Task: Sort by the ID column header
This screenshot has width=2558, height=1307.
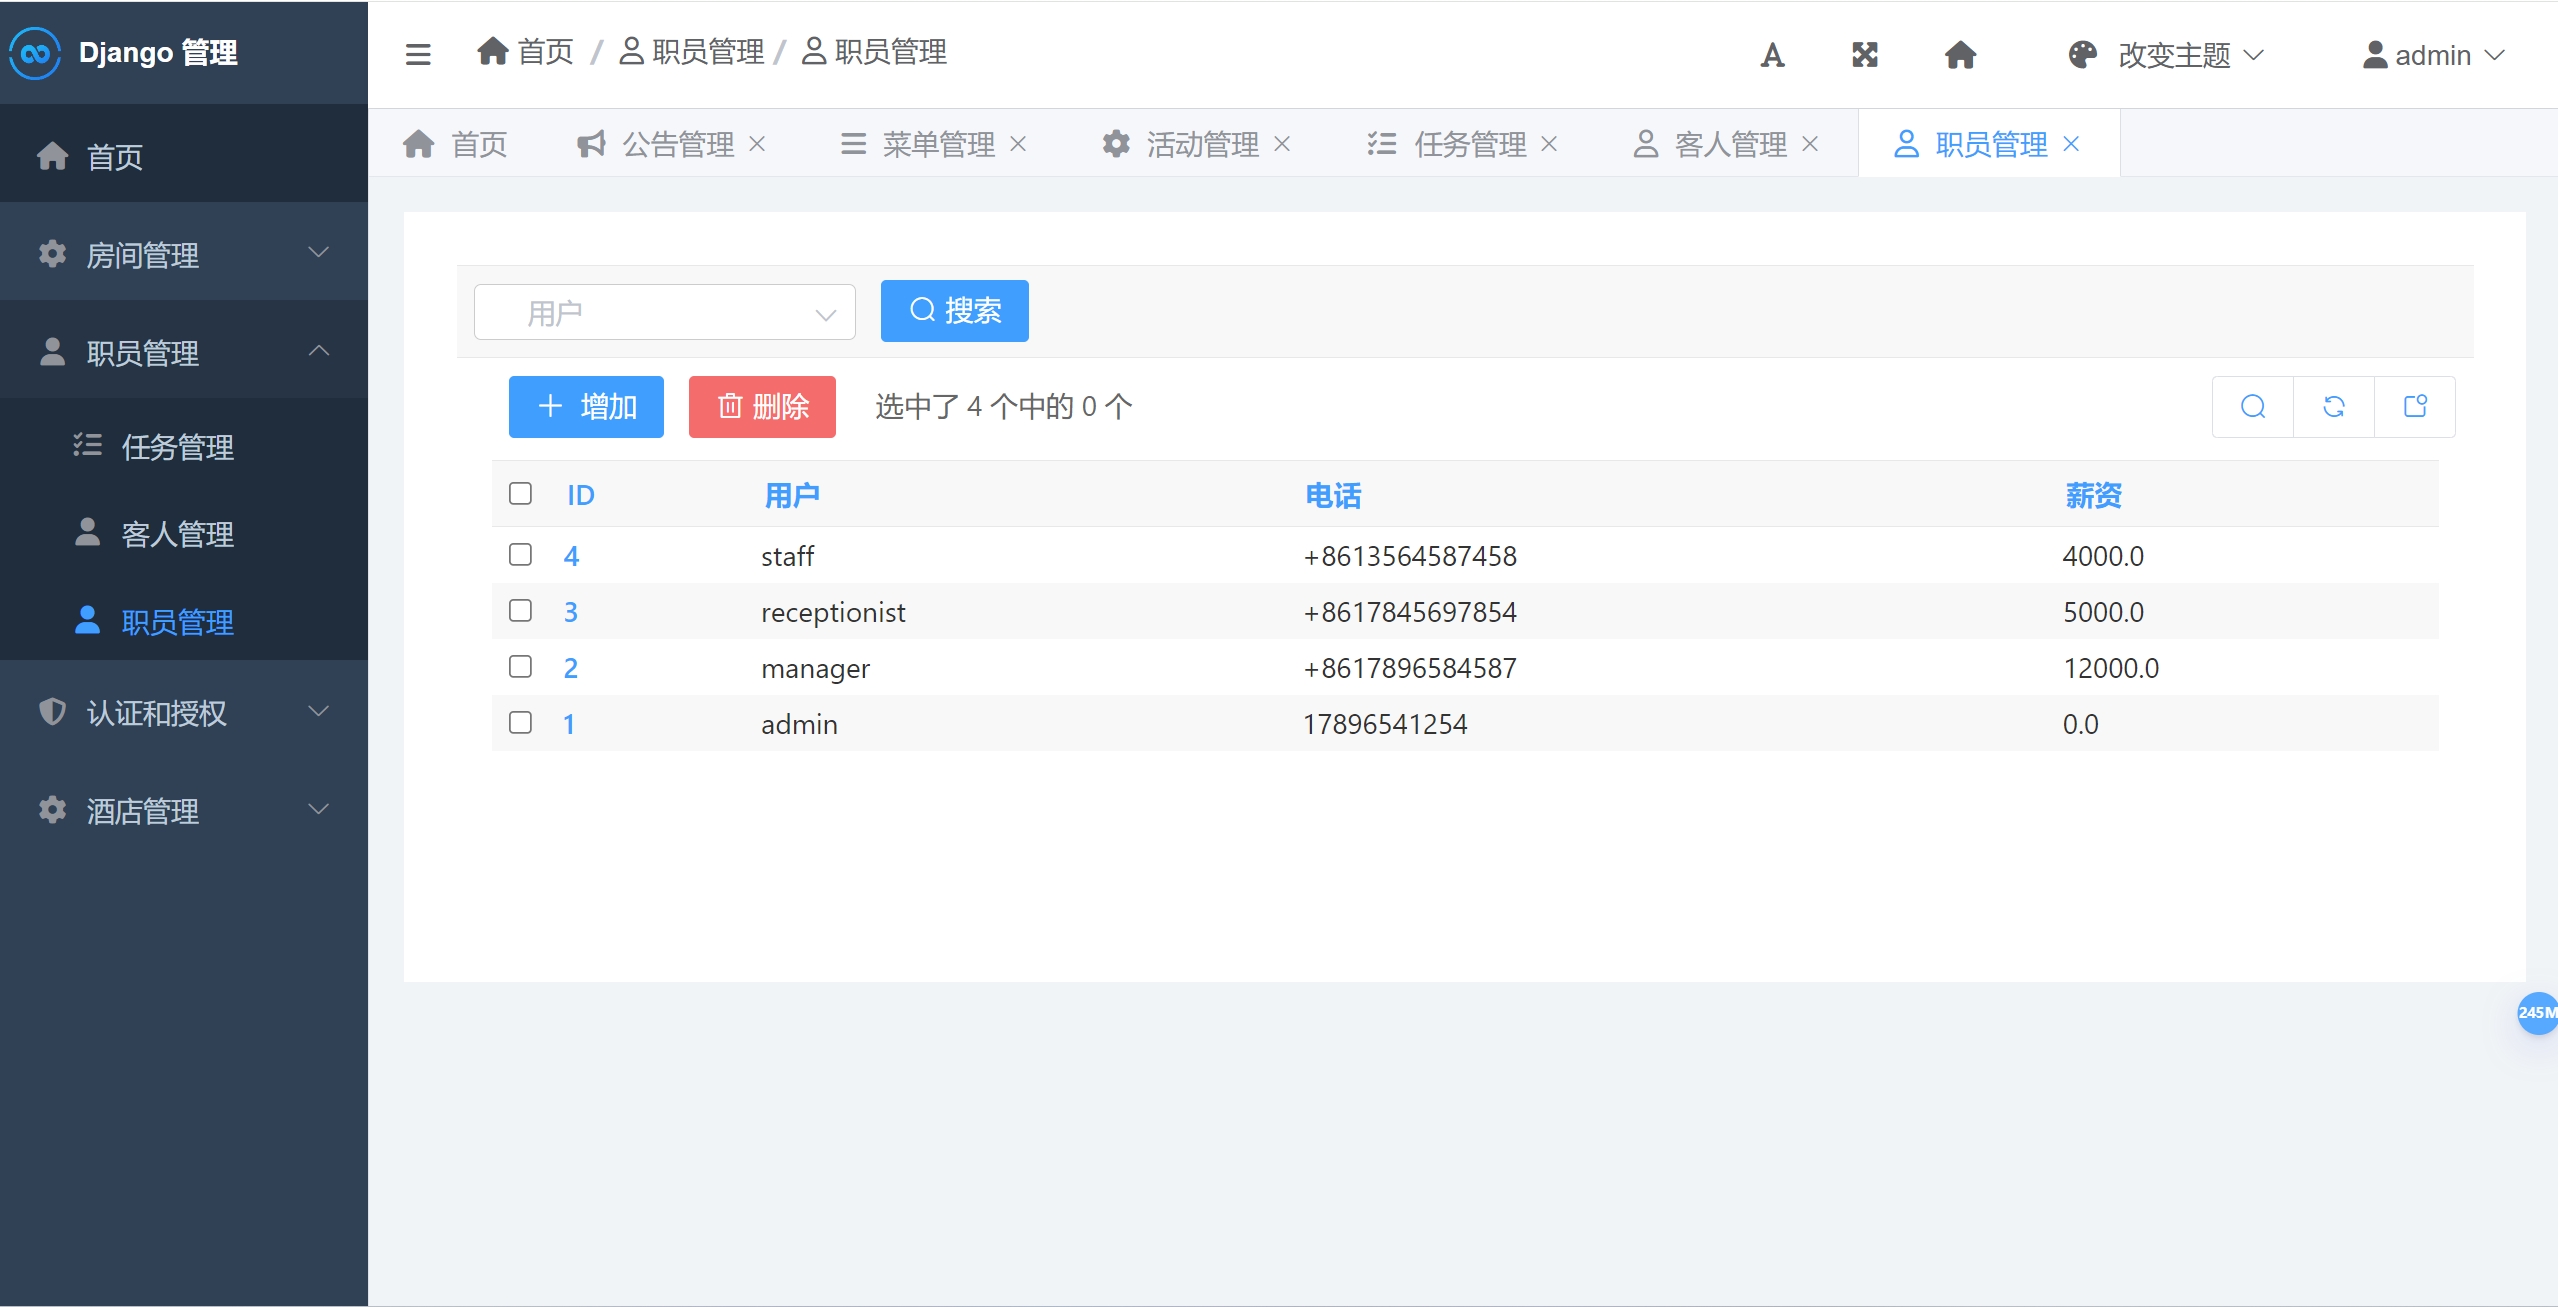Action: coord(581,495)
